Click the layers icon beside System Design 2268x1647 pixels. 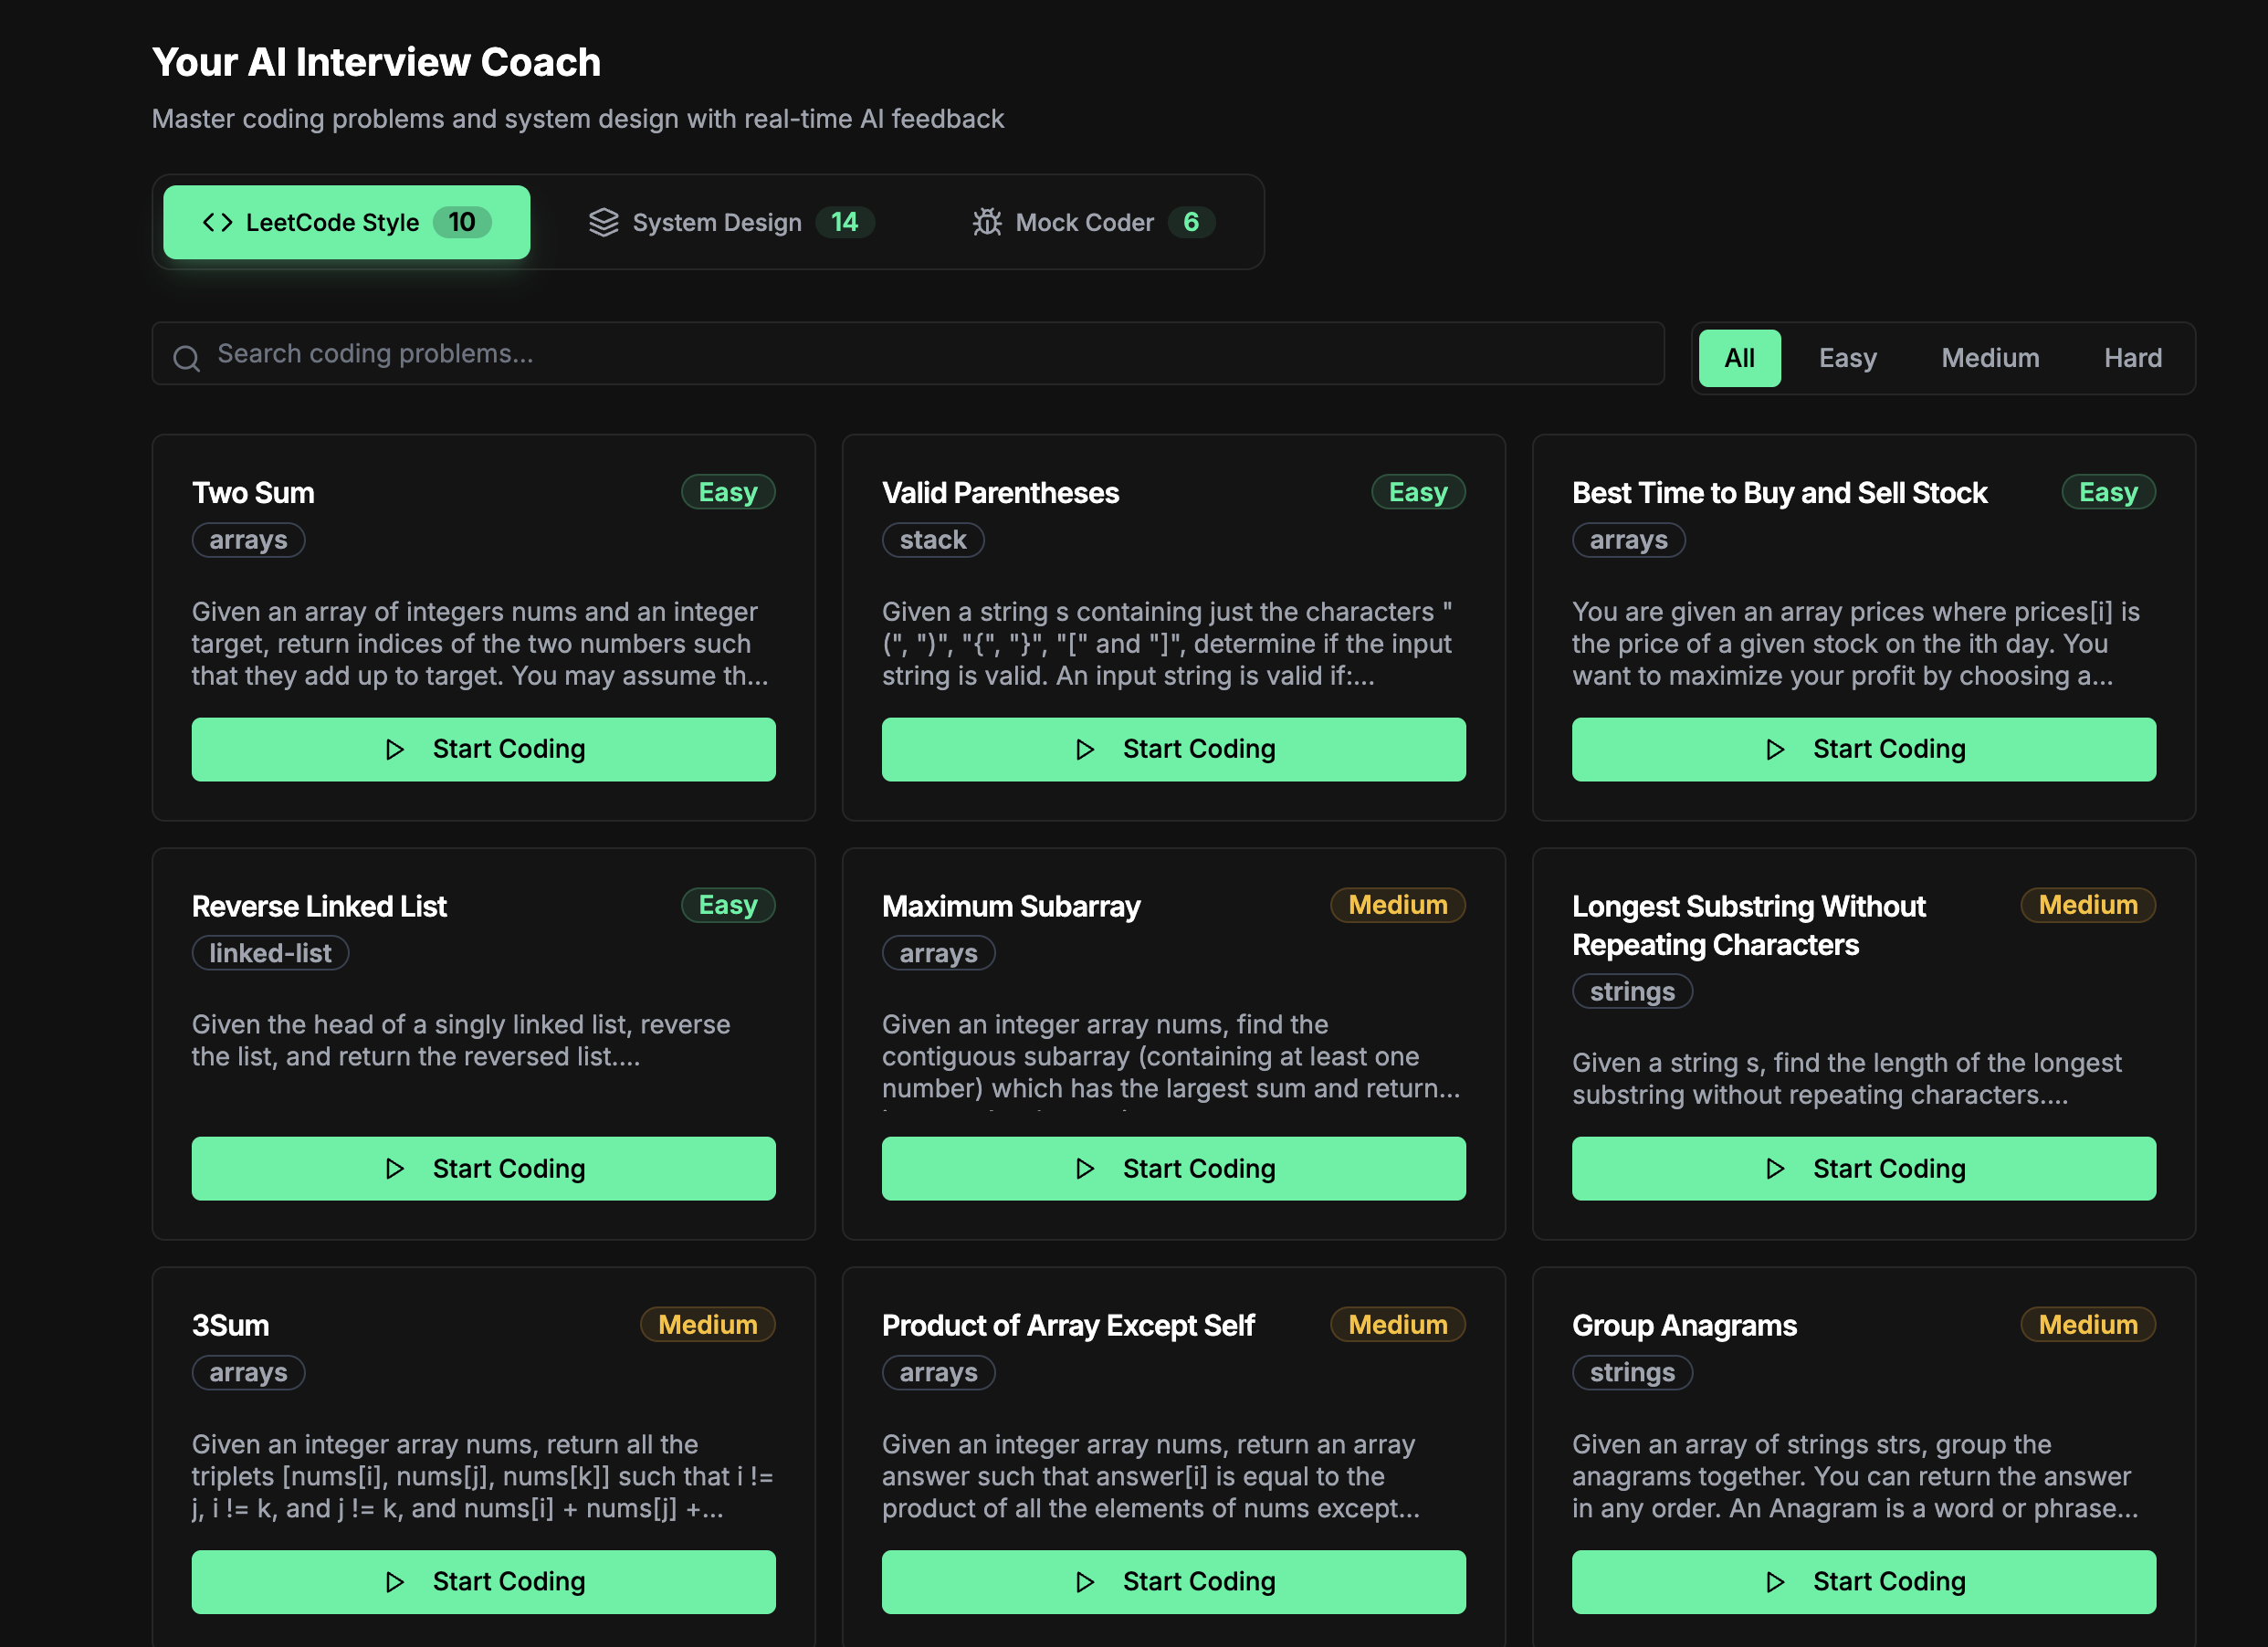click(x=604, y=222)
